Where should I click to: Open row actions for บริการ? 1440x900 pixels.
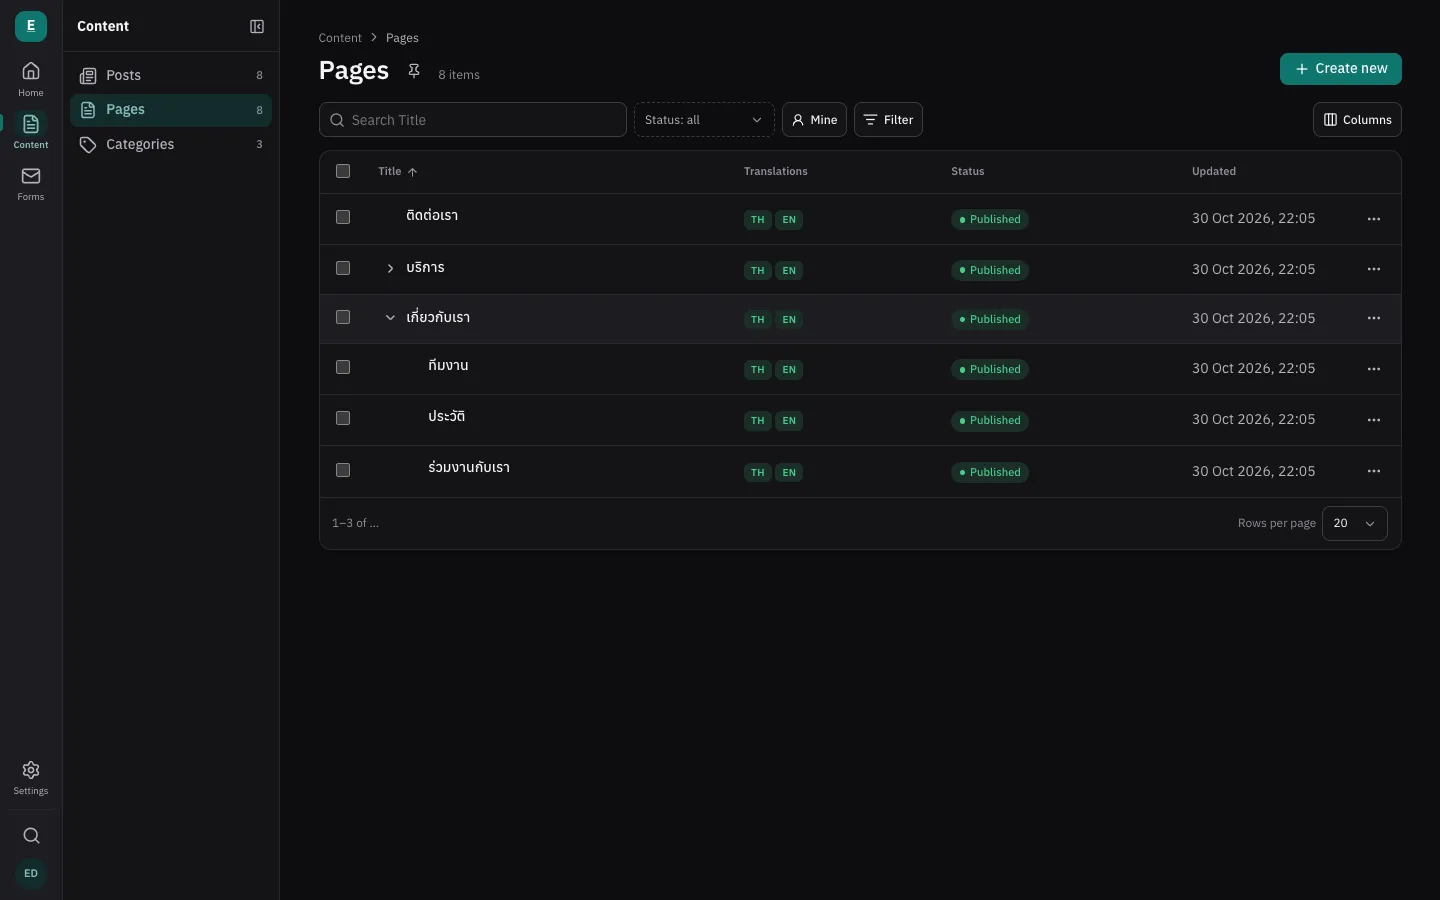(1374, 269)
